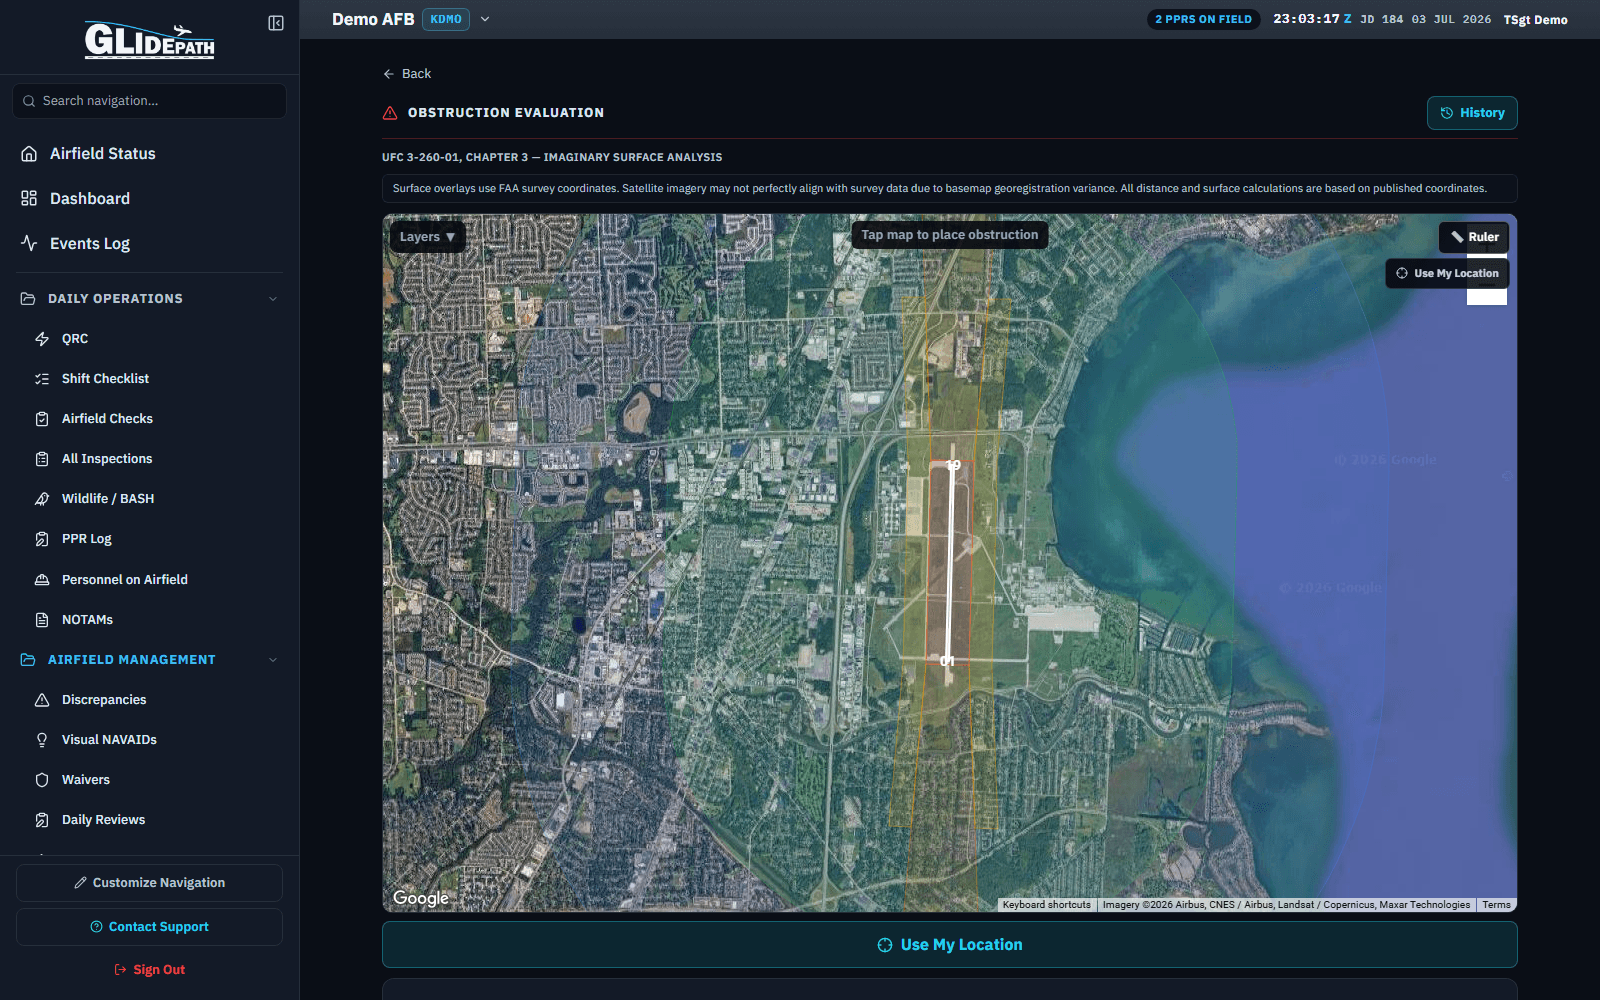Screen dimensions: 1600x1000
Task: Click the TSgt Demo user name
Action: coord(1535,20)
